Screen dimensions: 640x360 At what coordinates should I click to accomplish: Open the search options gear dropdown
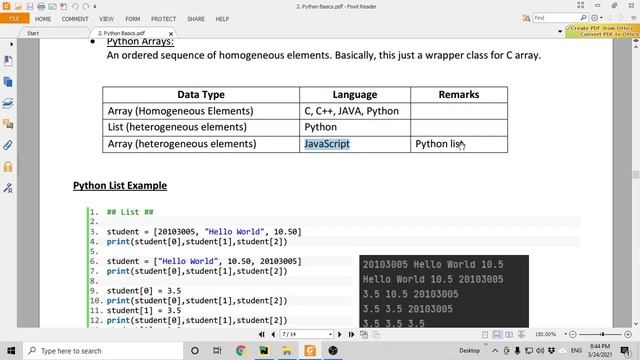[x=596, y=18]
